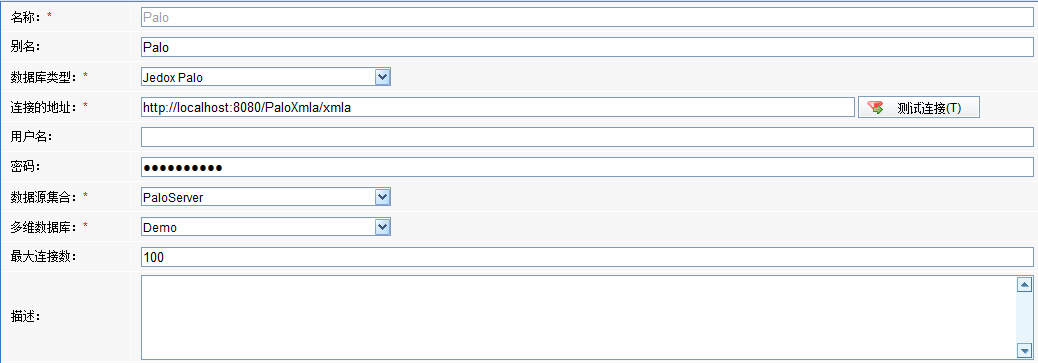
Task: Click the 最大连接数 field containing 100
Action: pyautogui.click(x=587, y=257)
